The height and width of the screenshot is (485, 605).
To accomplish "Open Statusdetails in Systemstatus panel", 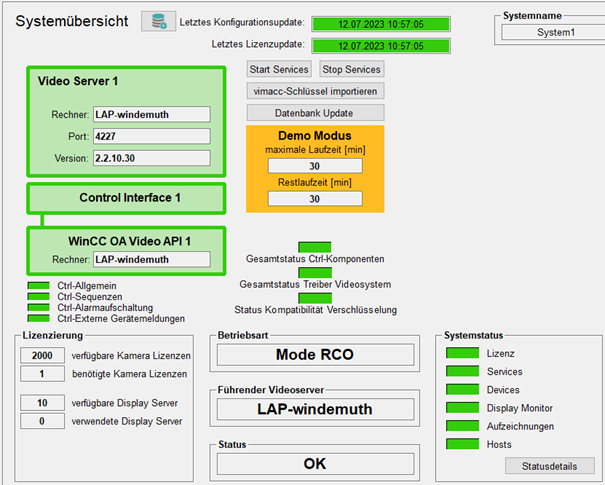I will [x=549, y=466].
